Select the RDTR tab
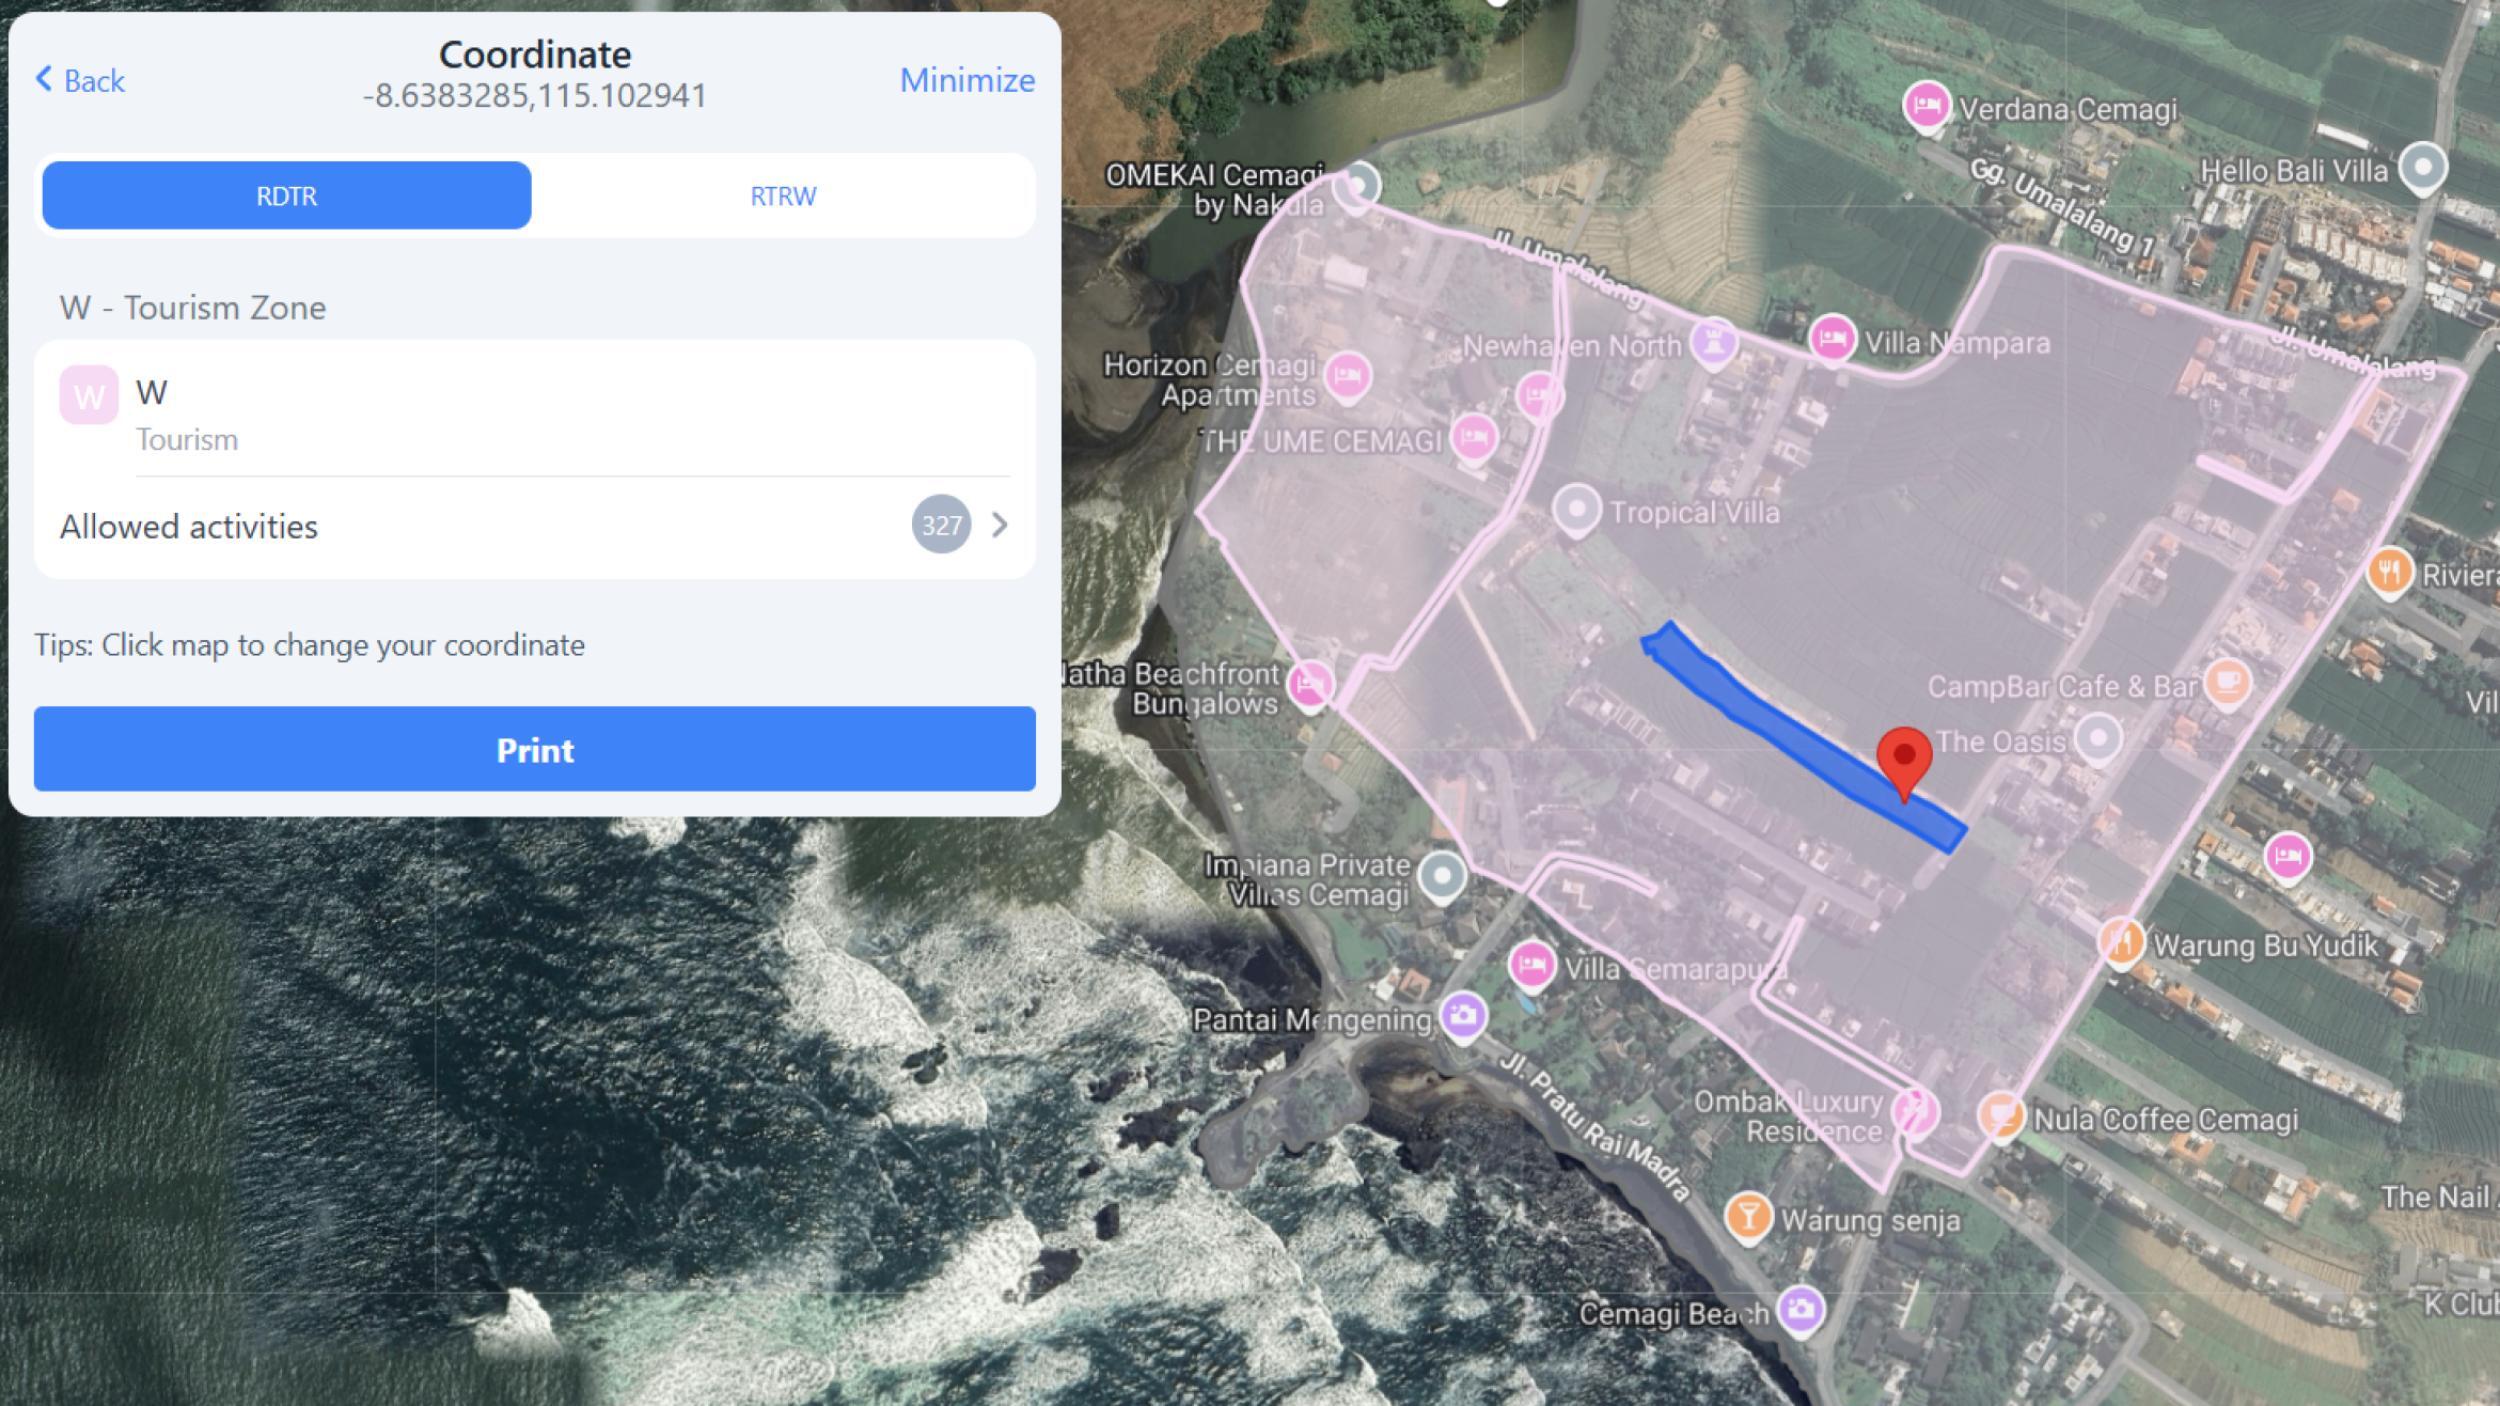The height and width of the screenshot is (1406, 2500). point(286,196)
